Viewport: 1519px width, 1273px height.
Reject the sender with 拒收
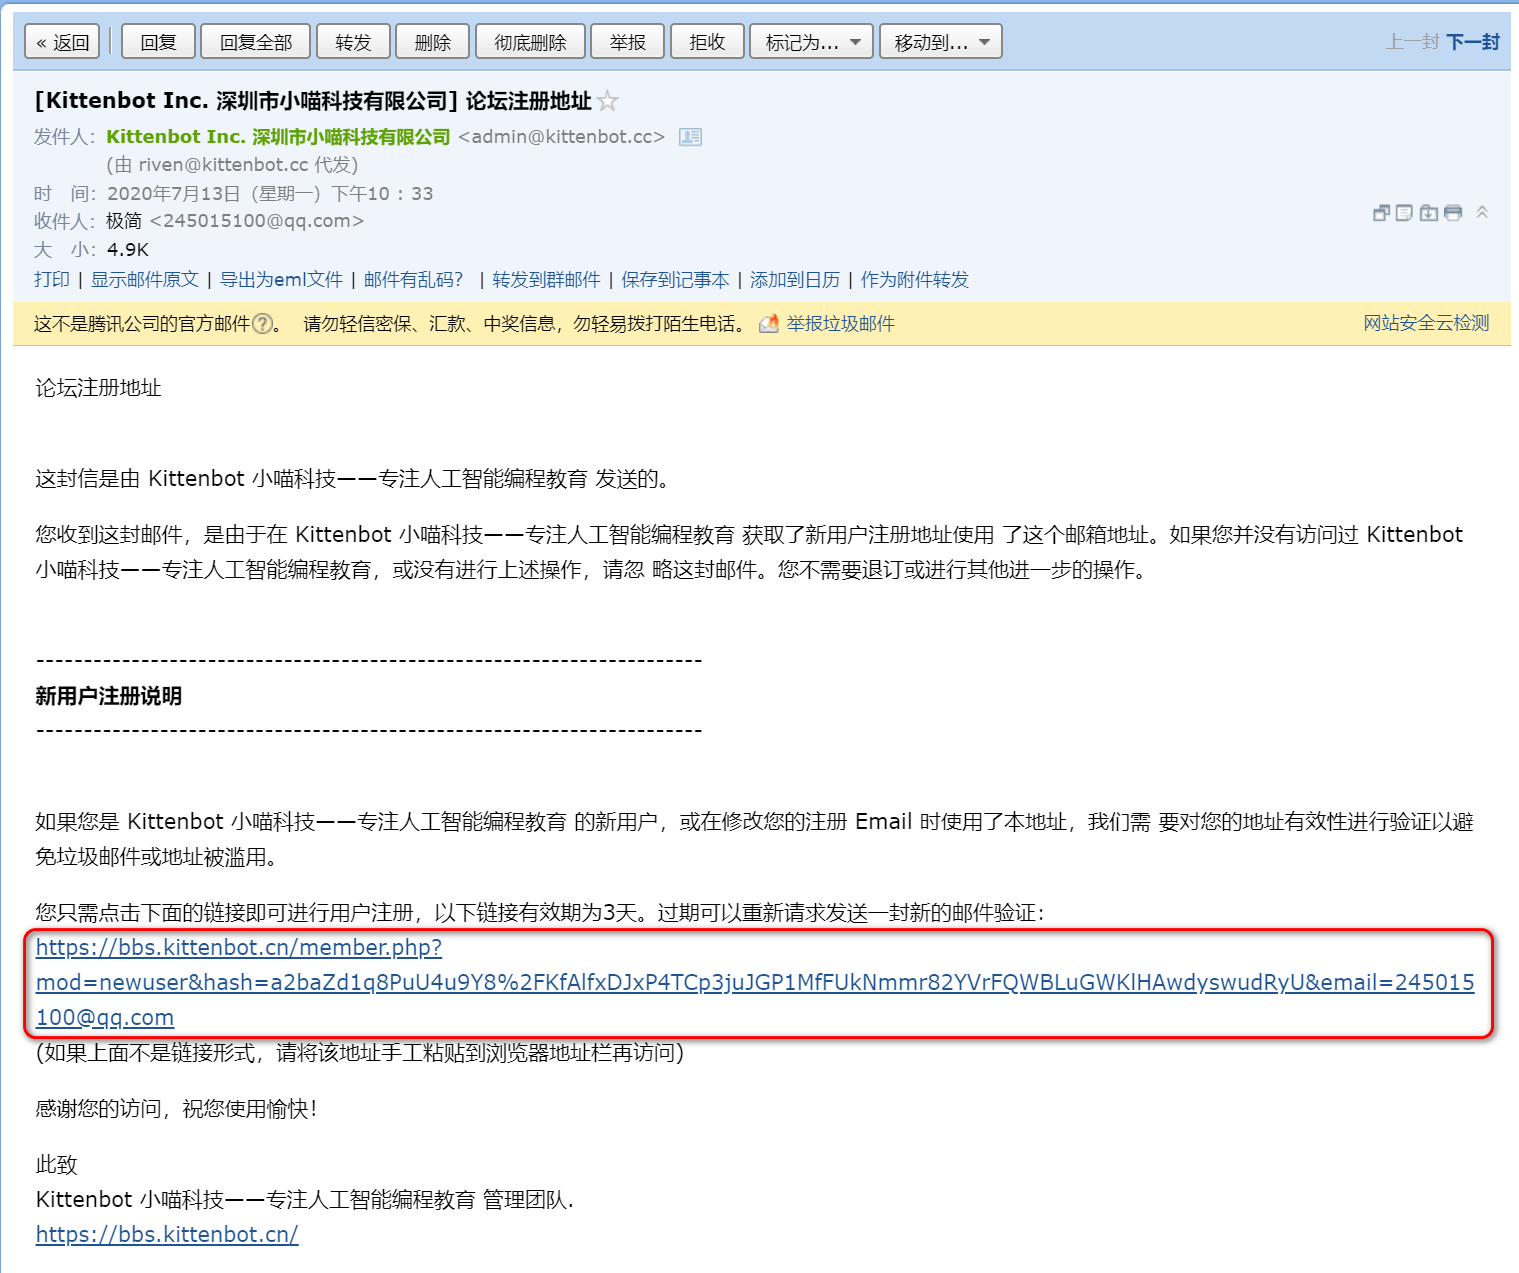click(x=707, y=42)
